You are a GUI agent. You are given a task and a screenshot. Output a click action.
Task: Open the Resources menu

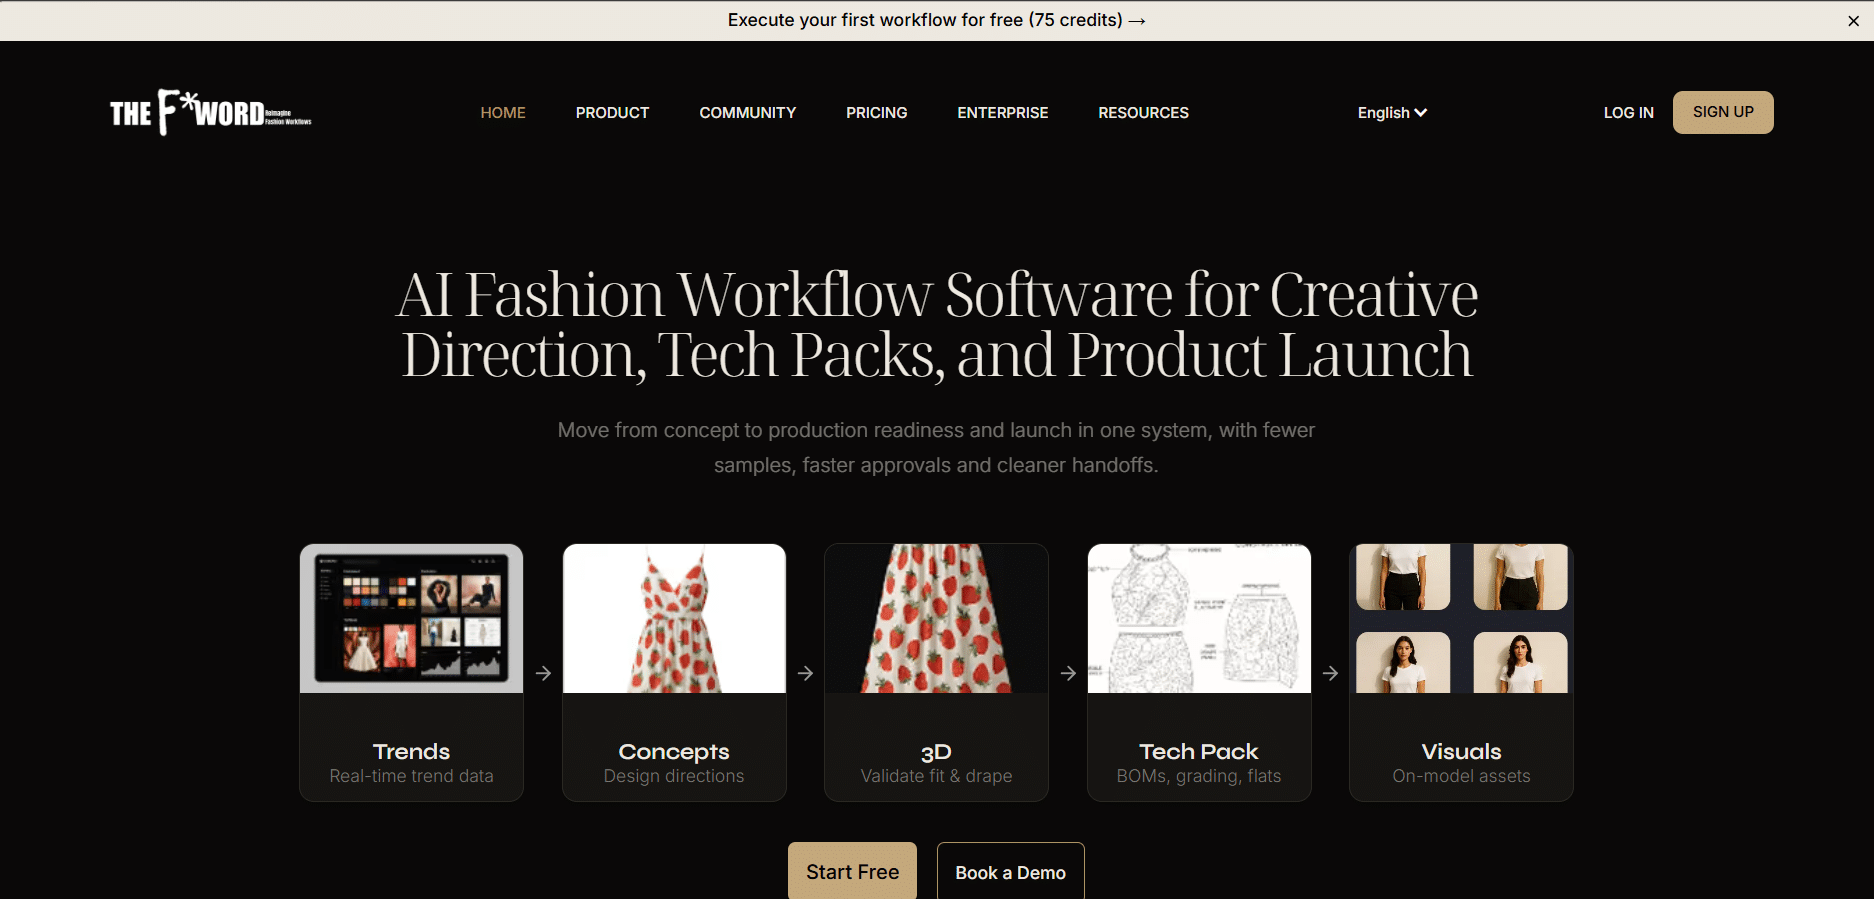click(x=1144, y=113)
